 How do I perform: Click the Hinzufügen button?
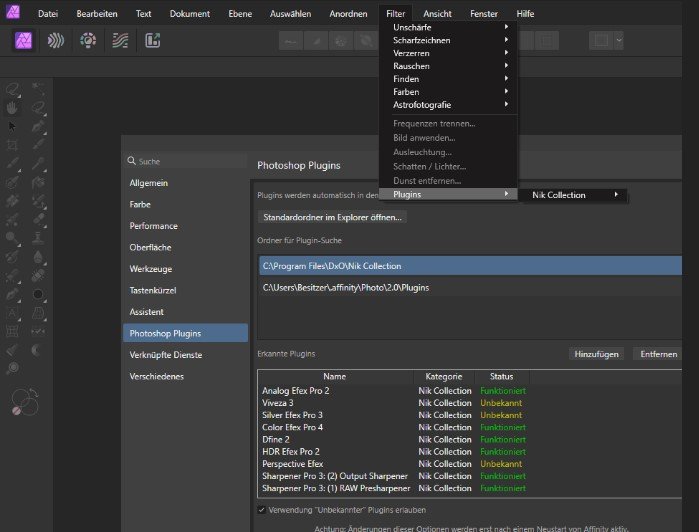(x=596, y=354)
